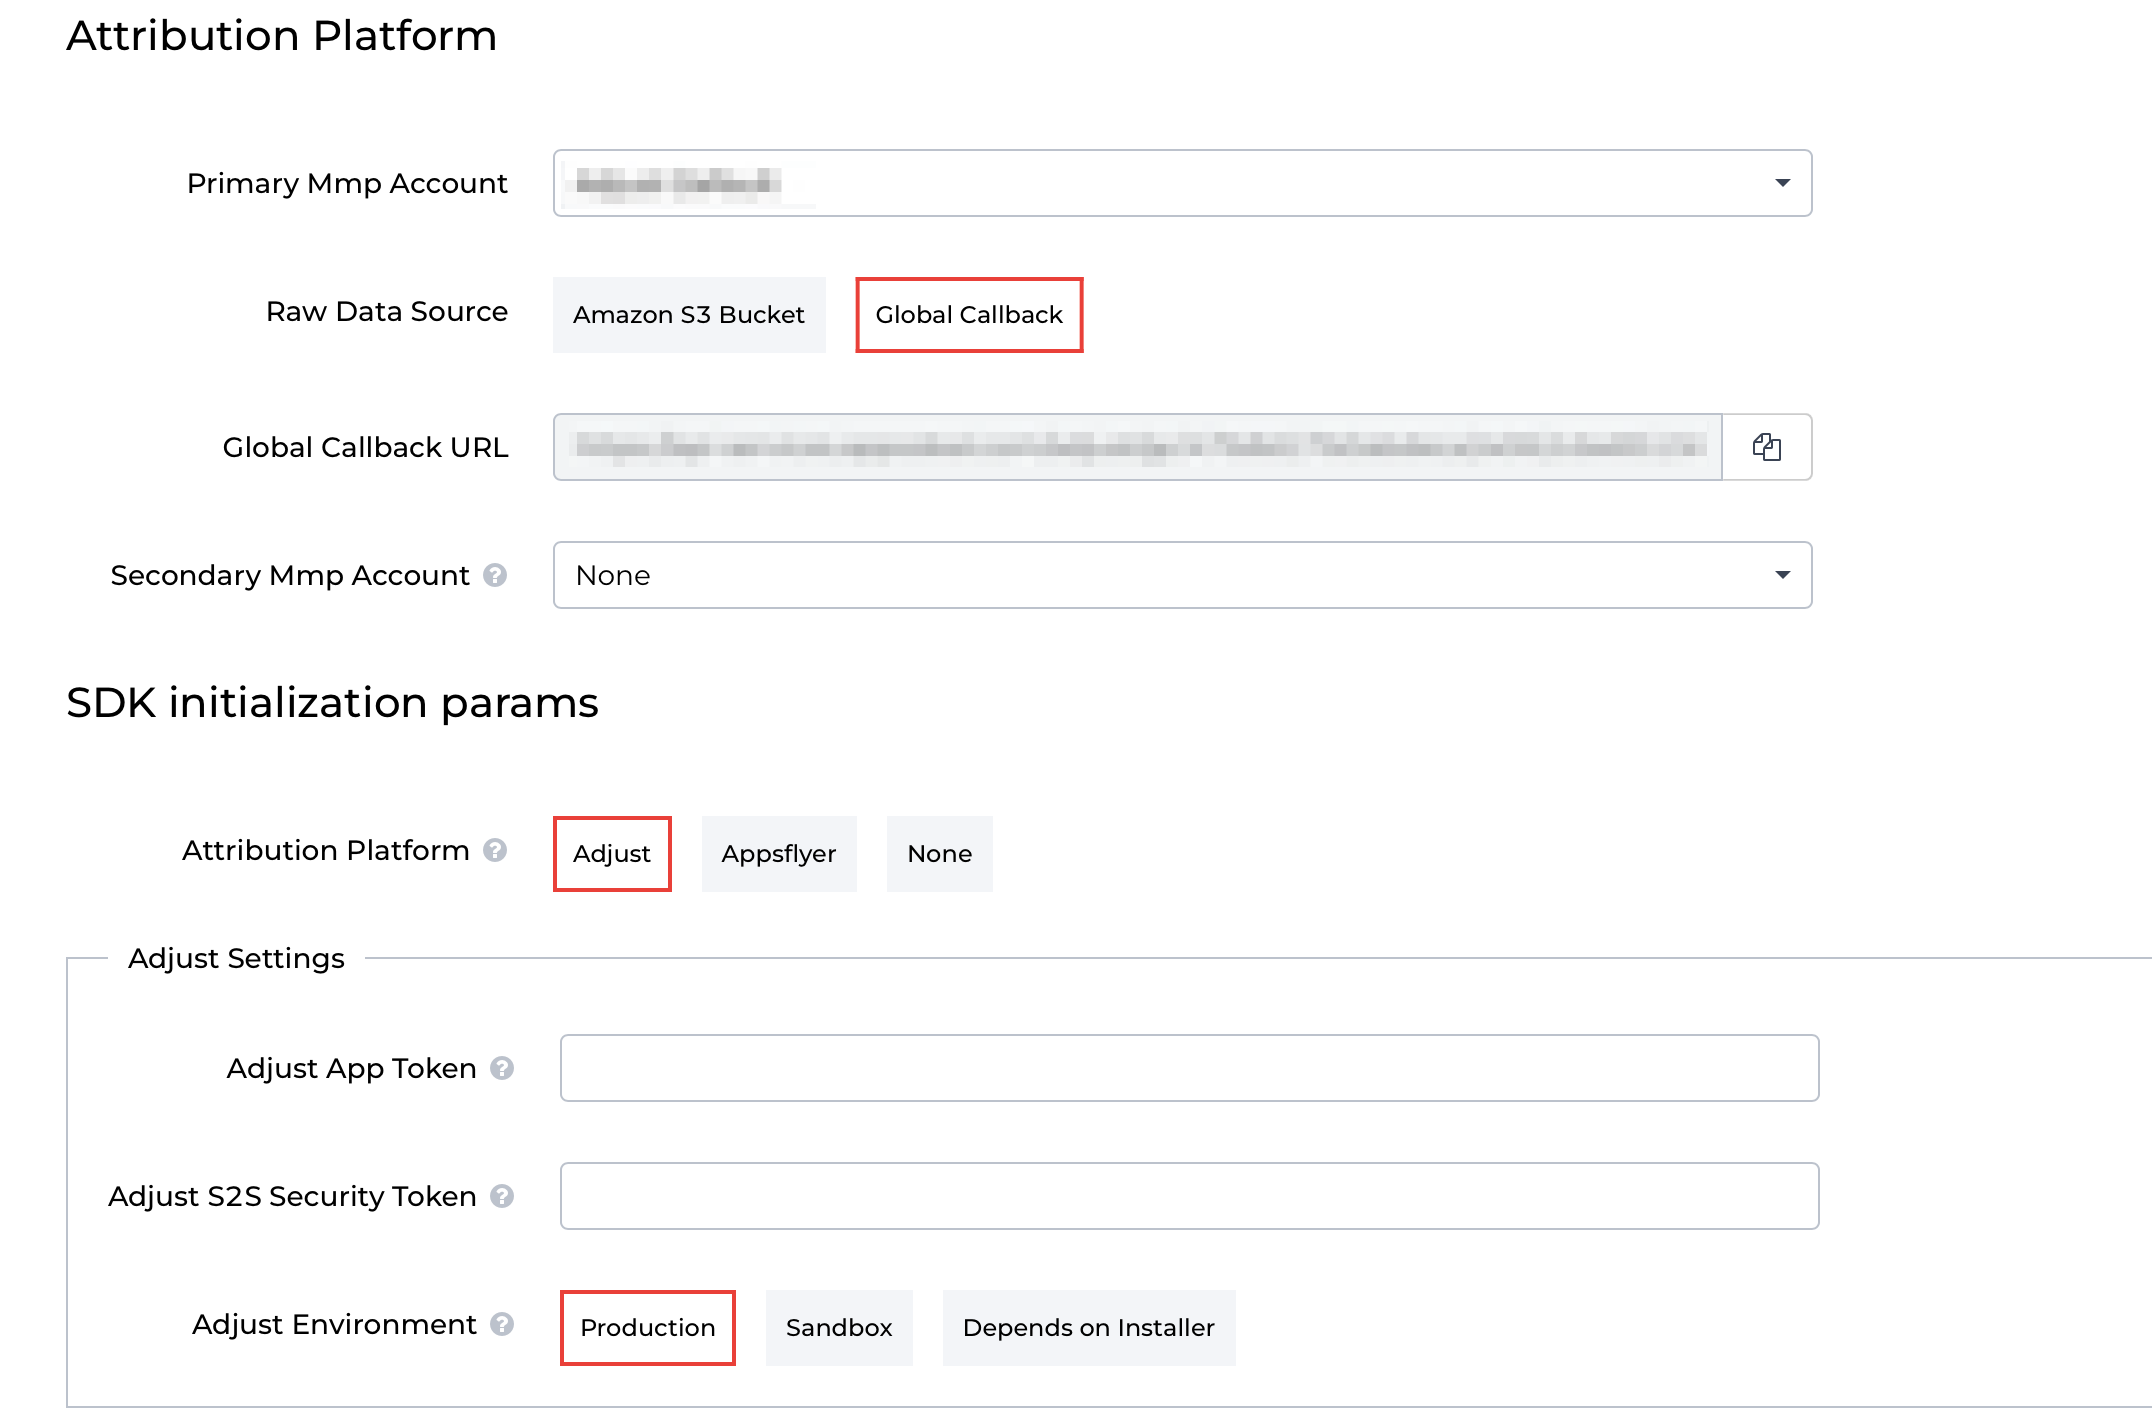Open the Secondary Mmp Account help tooltip
The image size is (2152, 1428).
coord(496,576)
